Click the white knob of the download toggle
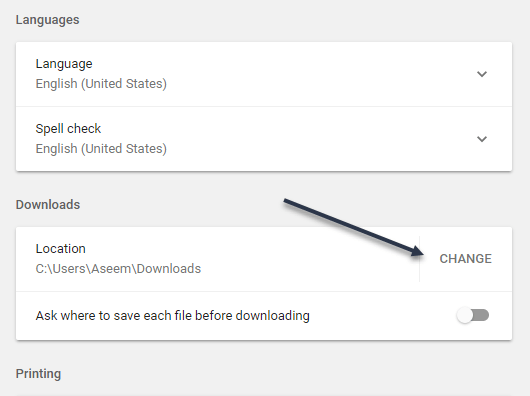 (464, 316)
